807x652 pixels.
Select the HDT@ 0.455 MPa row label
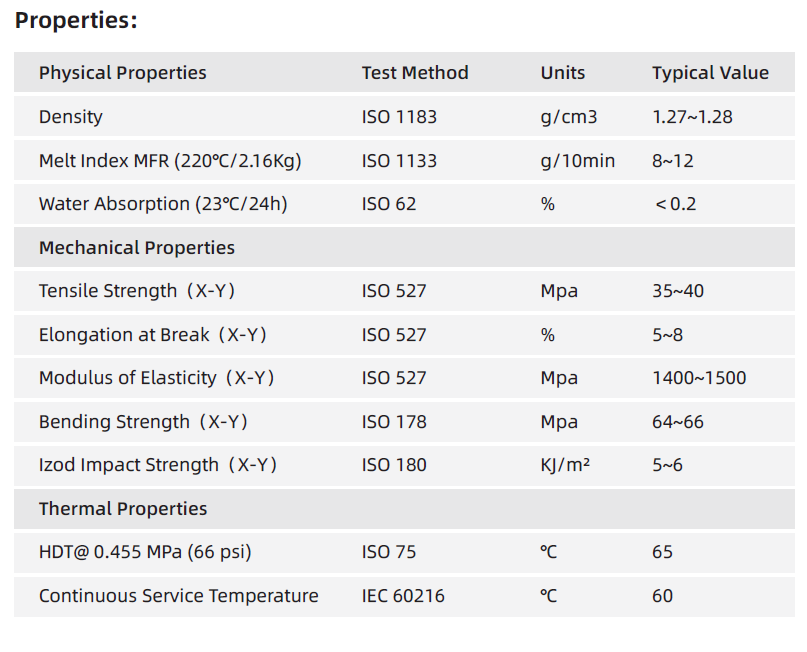pos(145,552)
